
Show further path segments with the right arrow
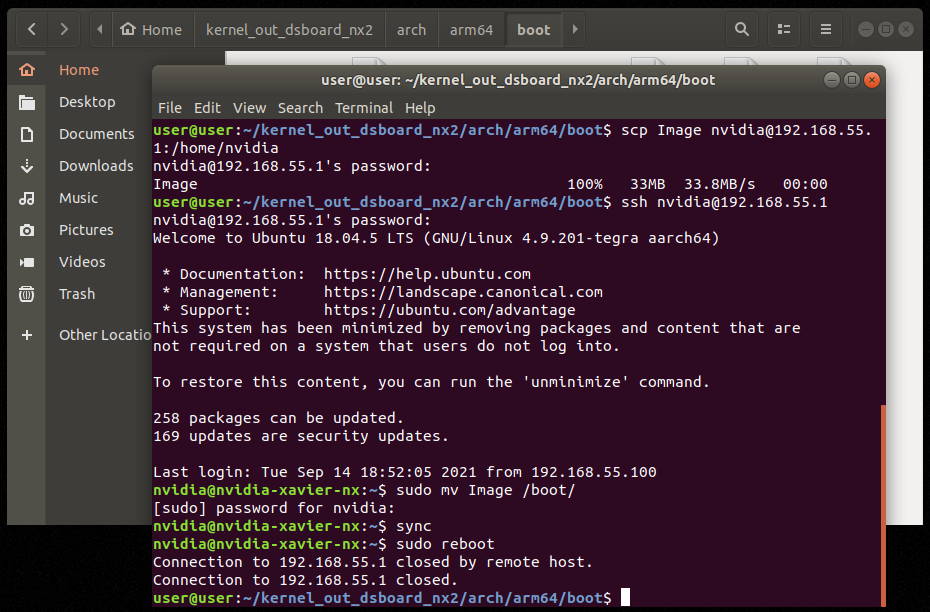574,29
